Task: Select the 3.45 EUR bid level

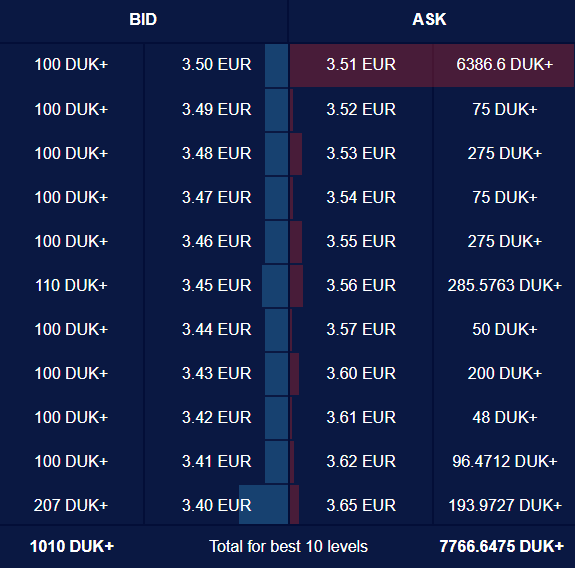Action: click(x=217, y=285)
